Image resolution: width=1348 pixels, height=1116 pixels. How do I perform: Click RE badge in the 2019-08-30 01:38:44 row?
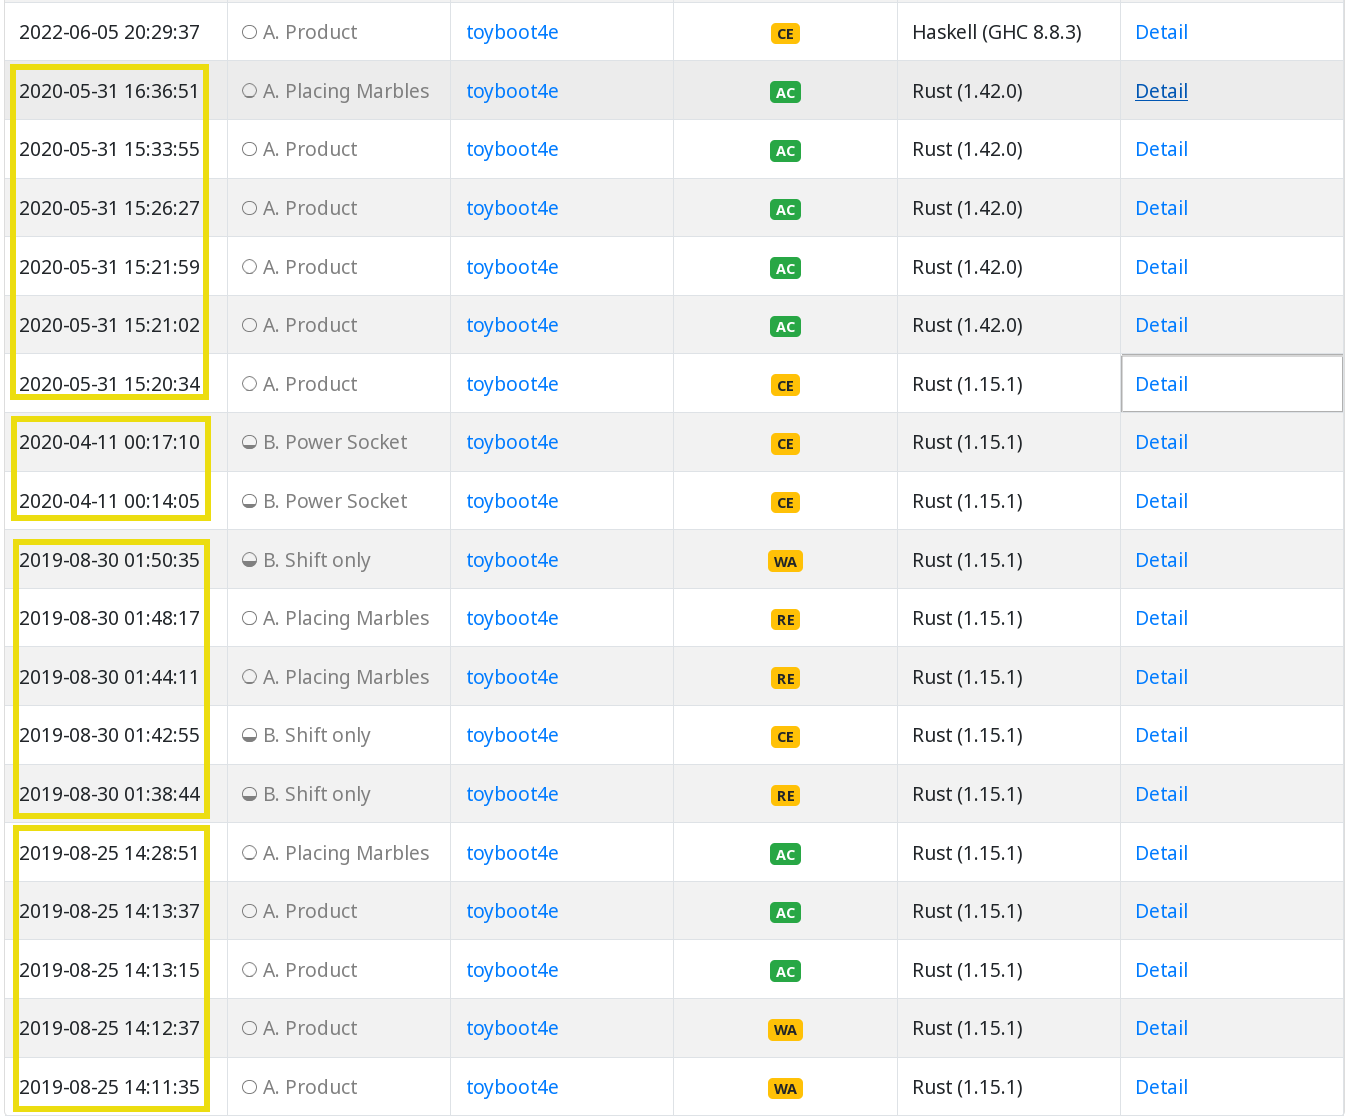tap(785, 796)
